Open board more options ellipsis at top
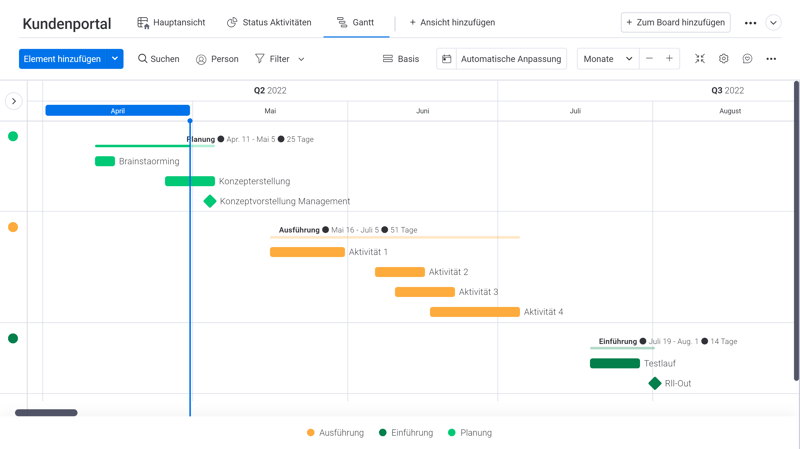This screenshot has height=449, width=800. coord(750,23)
